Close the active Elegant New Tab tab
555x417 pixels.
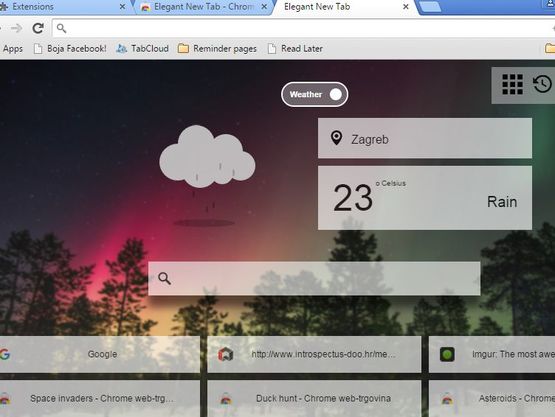tap(406, 7)
